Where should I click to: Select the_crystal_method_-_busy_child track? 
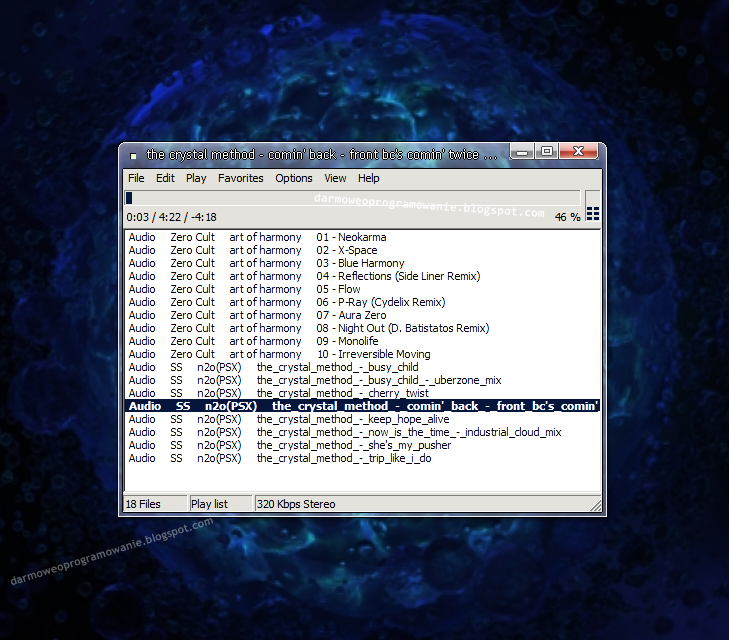pyautogui.click(x=363, y=367)
